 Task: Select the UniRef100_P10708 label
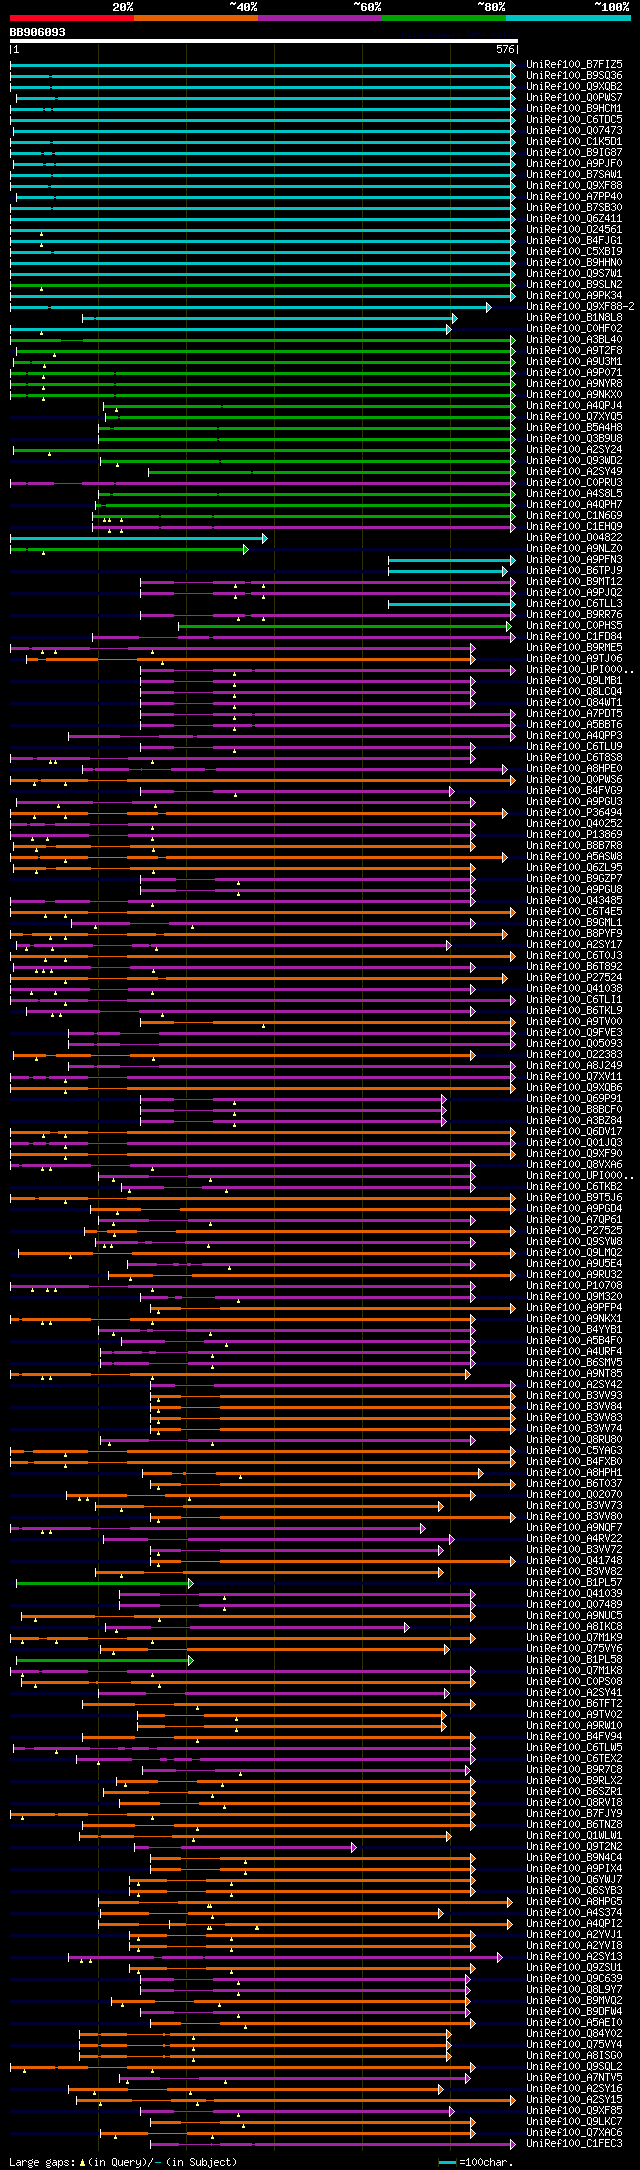[574, 1285]
